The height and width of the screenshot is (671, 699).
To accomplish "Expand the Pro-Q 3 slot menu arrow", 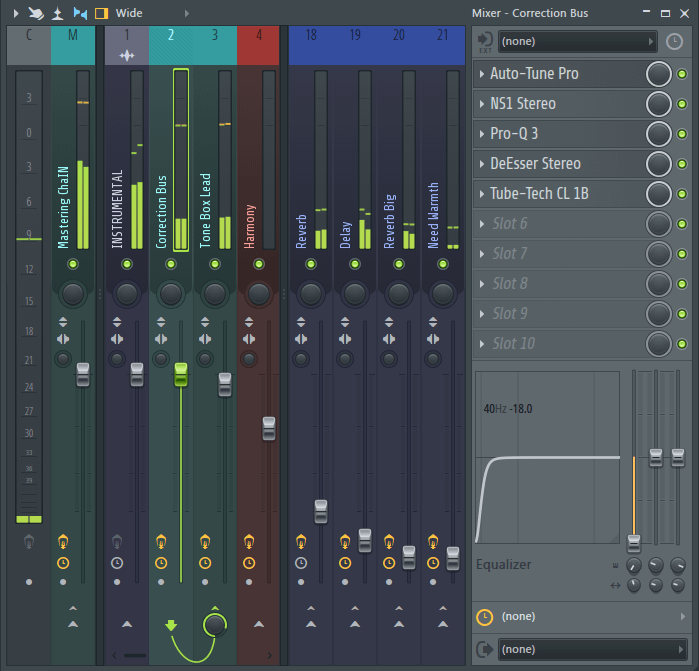I will (482, 134).
